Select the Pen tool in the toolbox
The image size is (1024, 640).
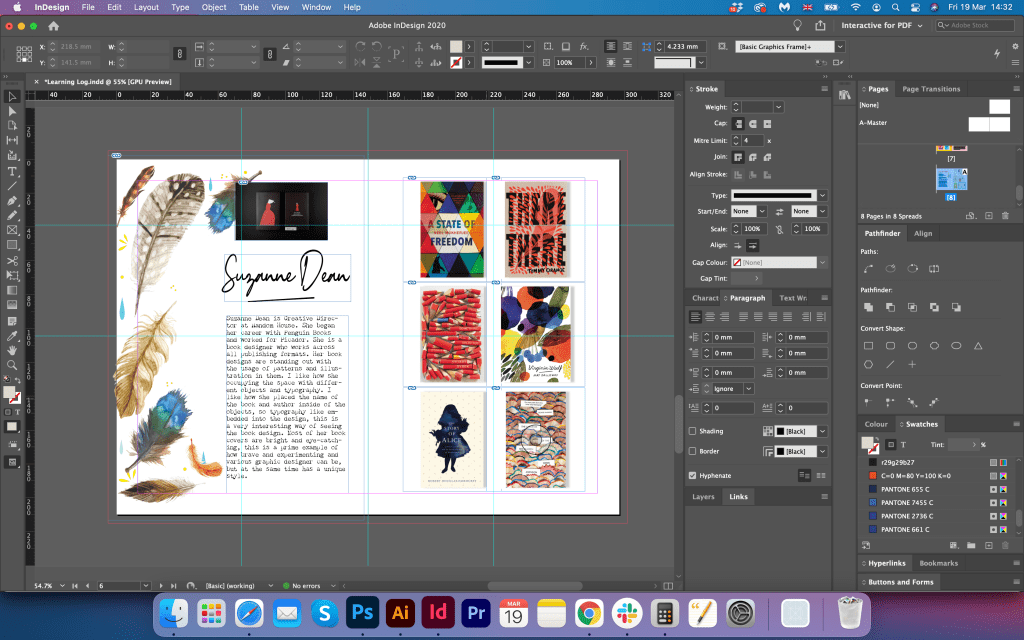point(13,200)
